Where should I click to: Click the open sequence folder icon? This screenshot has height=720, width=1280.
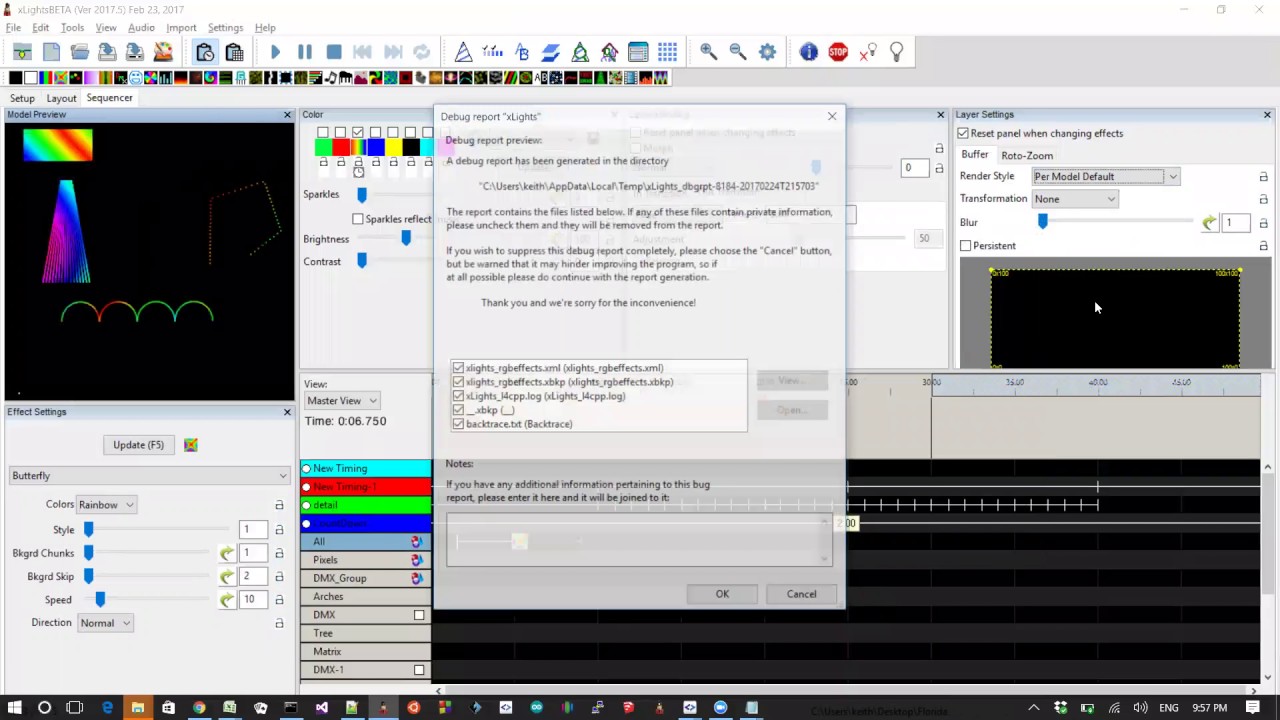click(79, 52)
